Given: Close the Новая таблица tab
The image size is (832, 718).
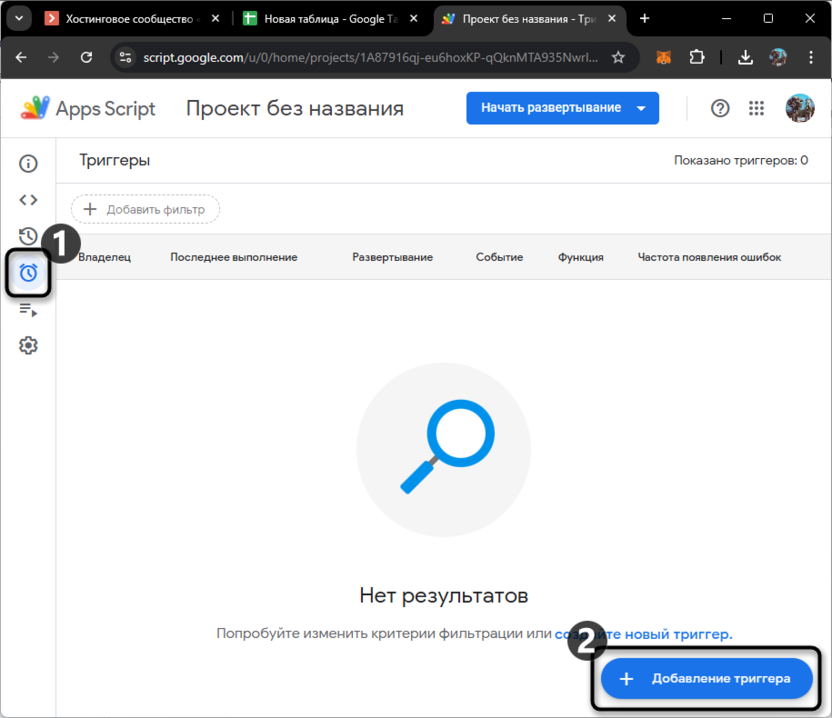Looking at the screenshot, I should pos(414,19).
